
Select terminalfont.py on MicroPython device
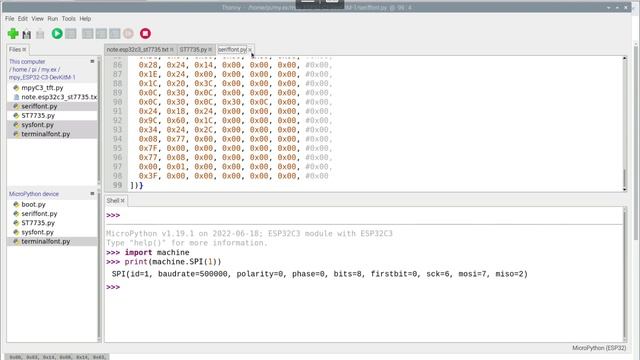tap(46, 241)
